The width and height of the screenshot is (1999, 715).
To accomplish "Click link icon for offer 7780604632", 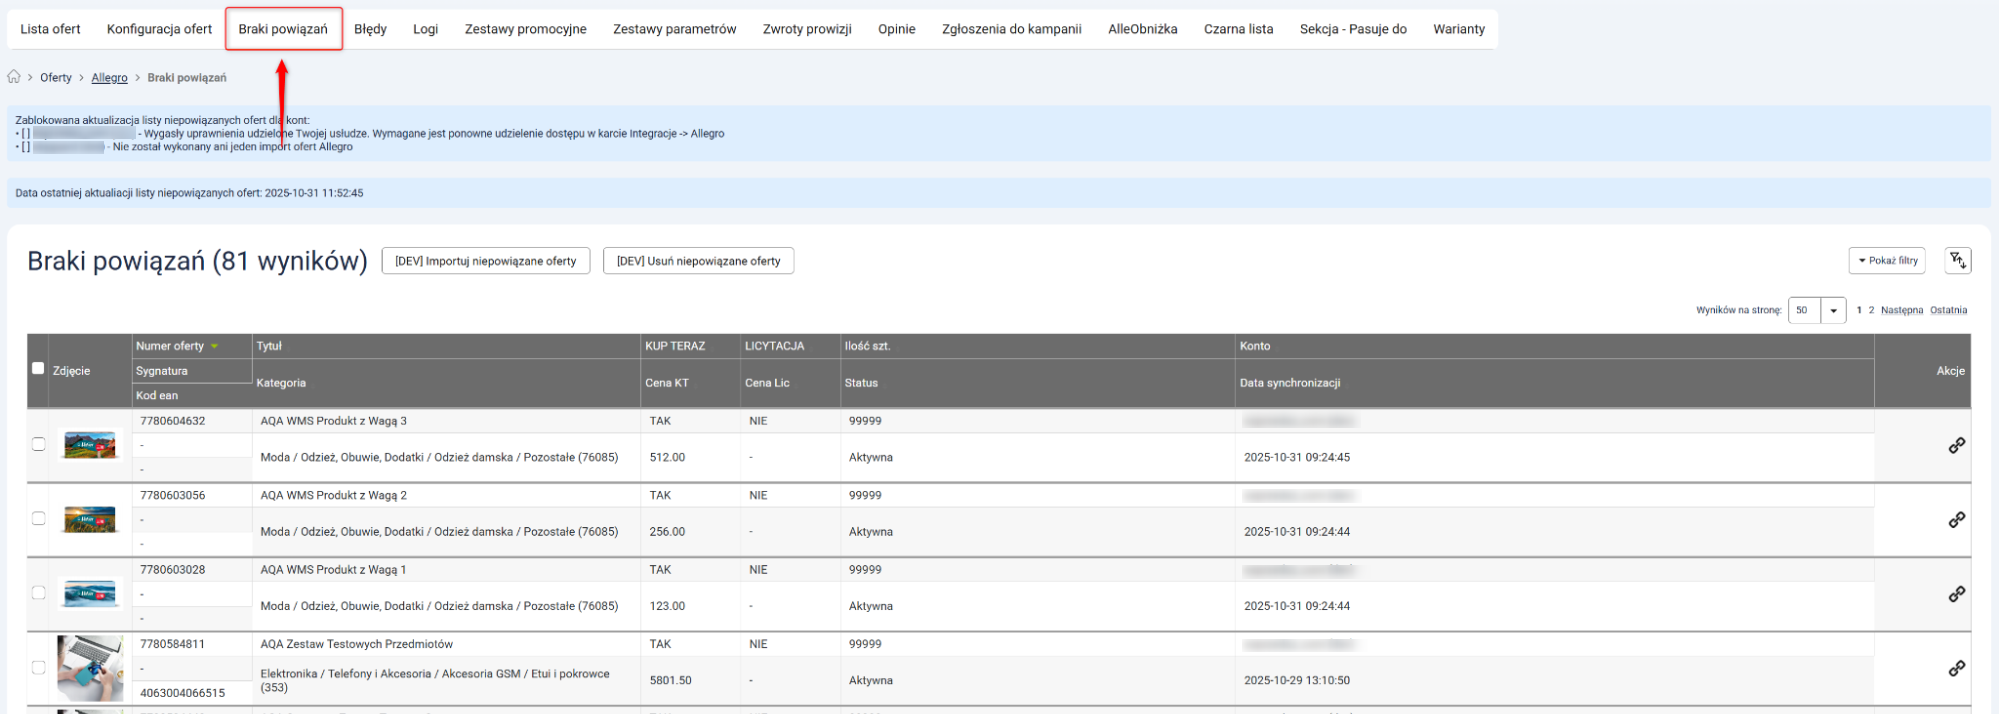I will pos(1956,446).
